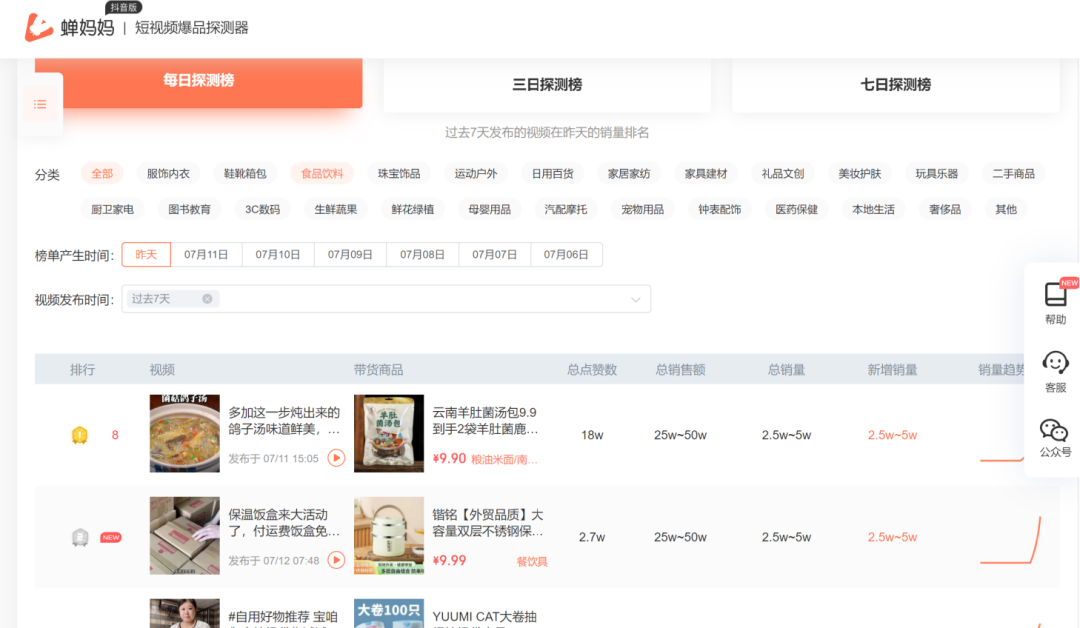Viewport: 1080px width, 628px height.
Task: Pick the 宠物用品 category
Action: coord(643,209)
